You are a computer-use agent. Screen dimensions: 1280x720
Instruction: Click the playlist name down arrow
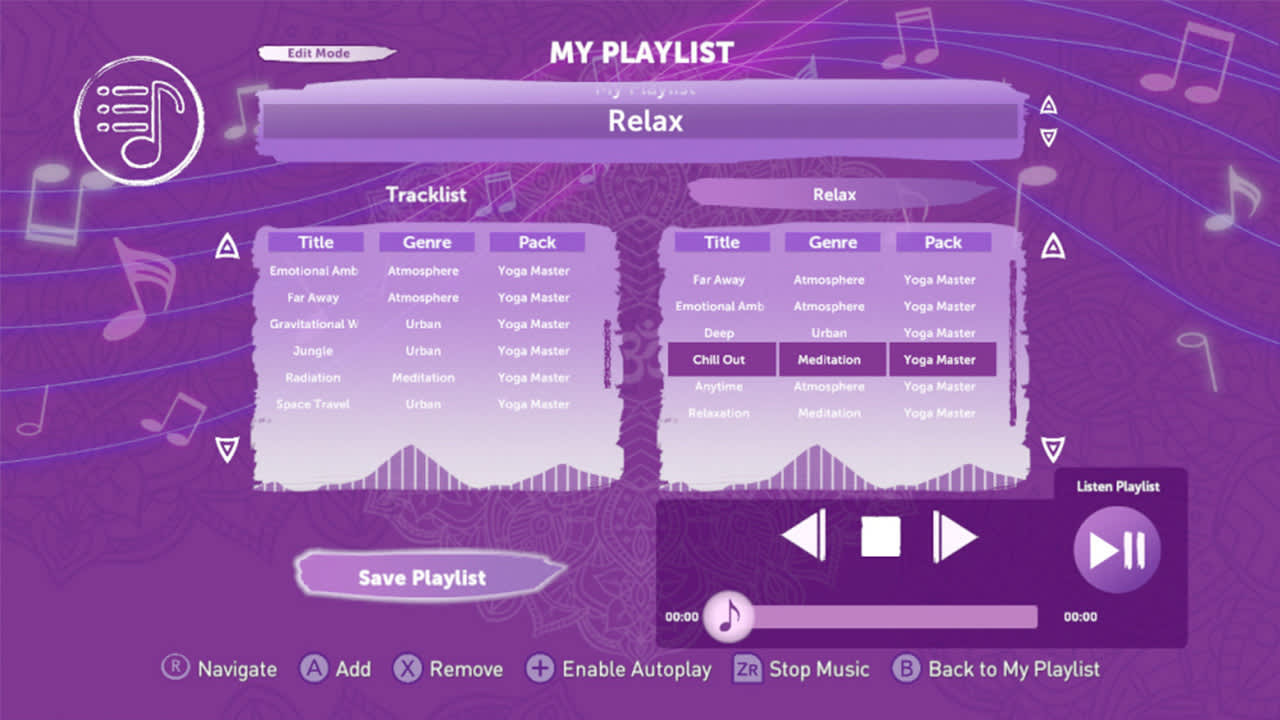pos(1048,137)
